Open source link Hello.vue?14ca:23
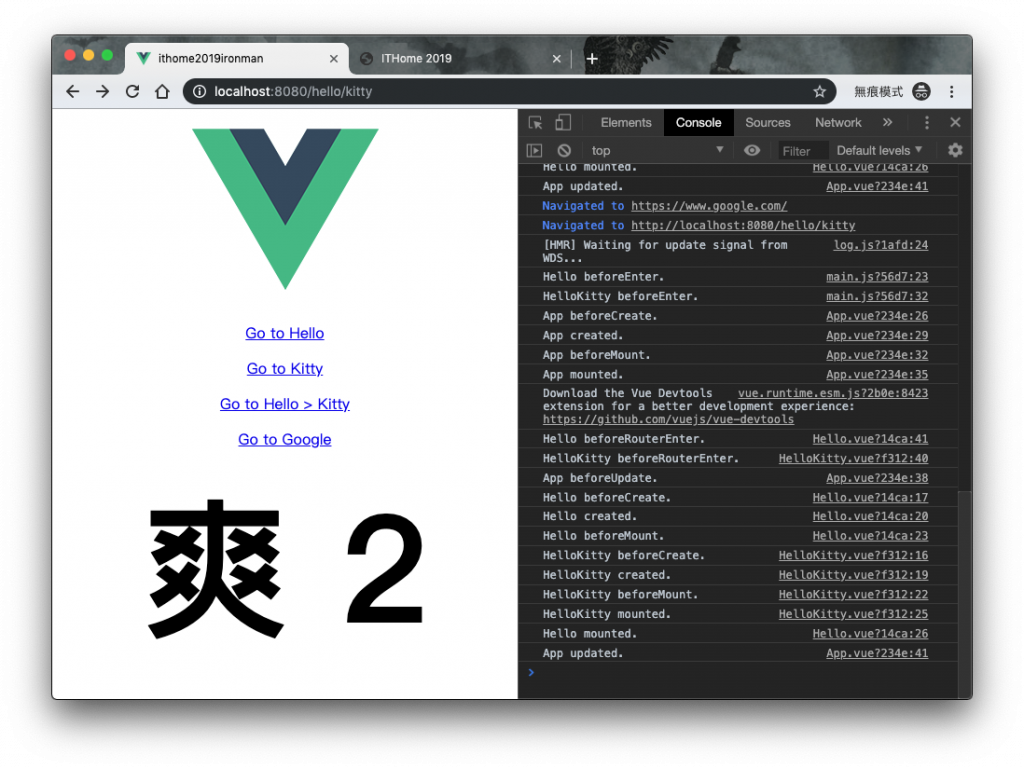Viewport: 1024px width, 768px height. point(870,536)
